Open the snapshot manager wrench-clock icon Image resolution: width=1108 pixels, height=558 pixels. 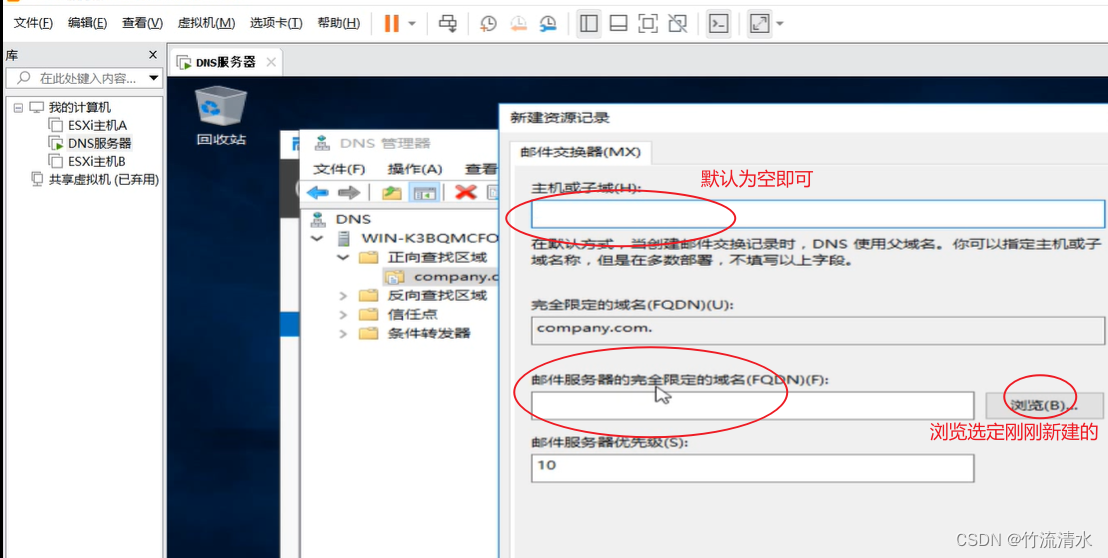point(548,24)
